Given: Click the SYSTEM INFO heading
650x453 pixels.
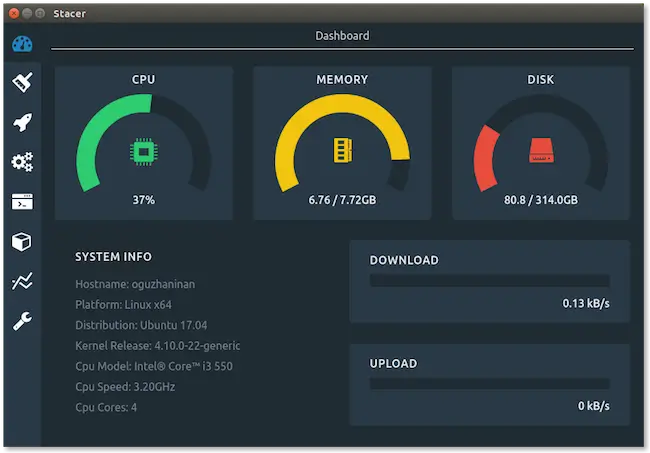Looking at the screenshot, I should pos(113,257).
